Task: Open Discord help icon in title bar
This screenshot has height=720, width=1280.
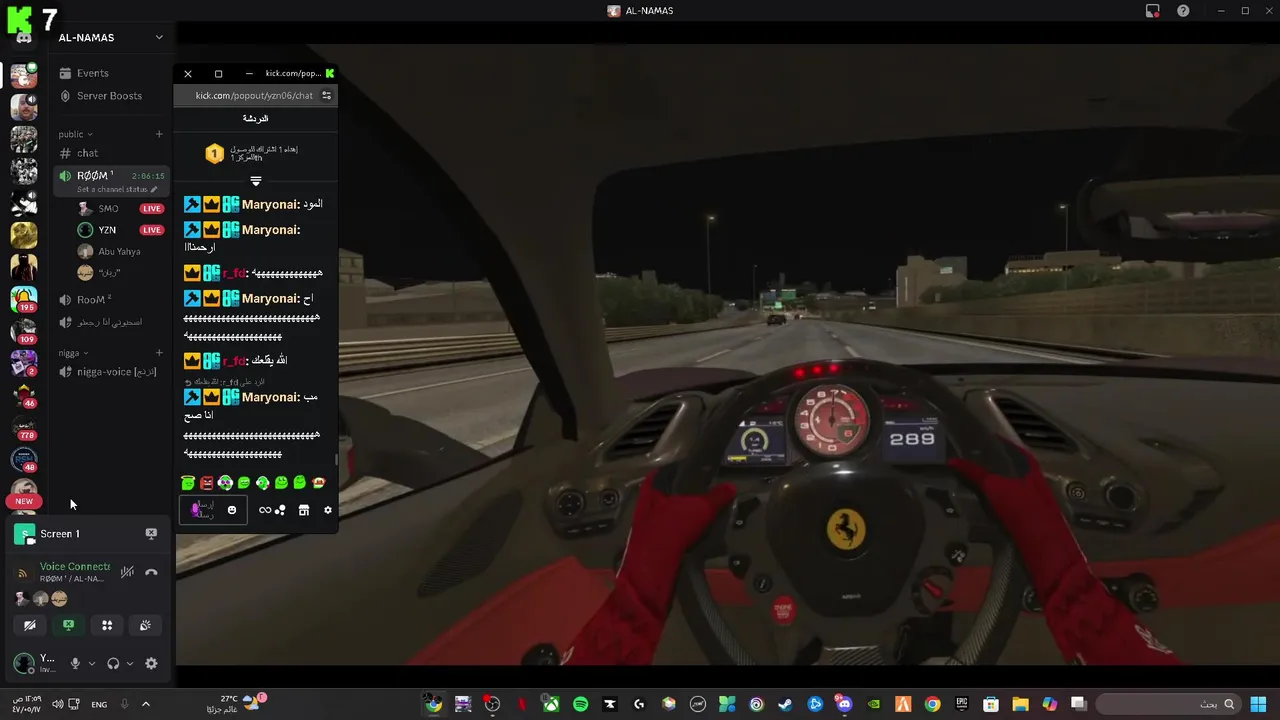Action: 1183,11
